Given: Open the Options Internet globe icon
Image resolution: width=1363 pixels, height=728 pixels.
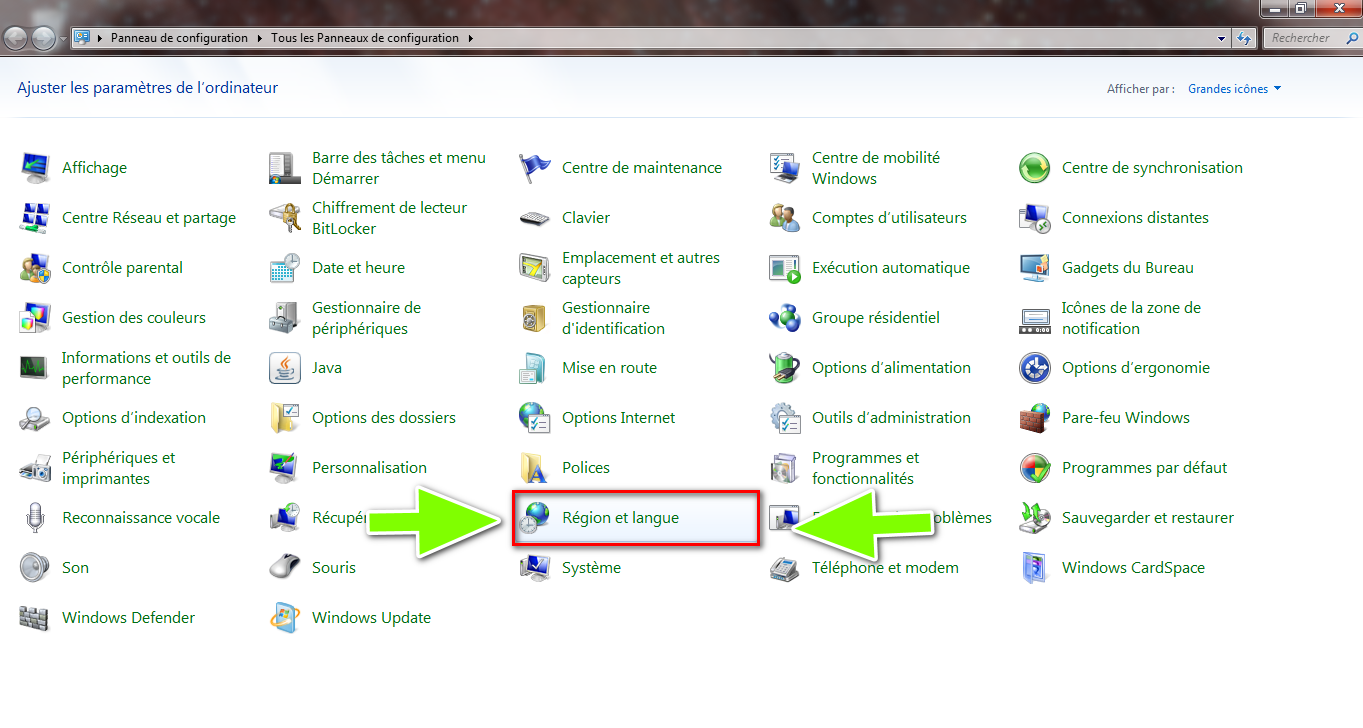Looking at the screenshot, I should pyautogui.click(x=535, y=418).
